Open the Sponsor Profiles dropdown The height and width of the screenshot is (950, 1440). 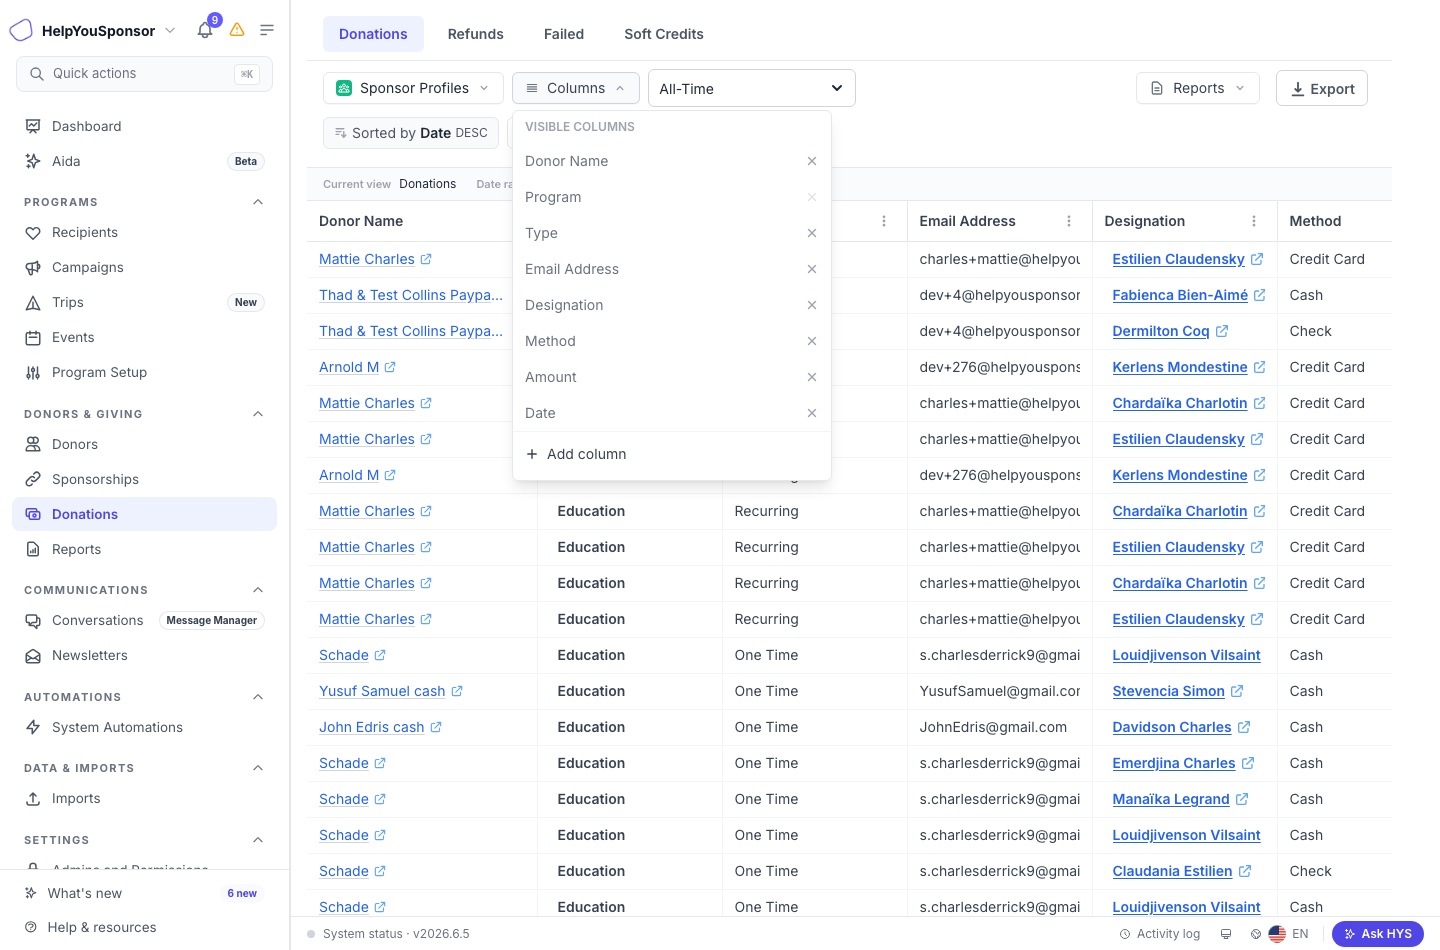click(x=413, y=88)
